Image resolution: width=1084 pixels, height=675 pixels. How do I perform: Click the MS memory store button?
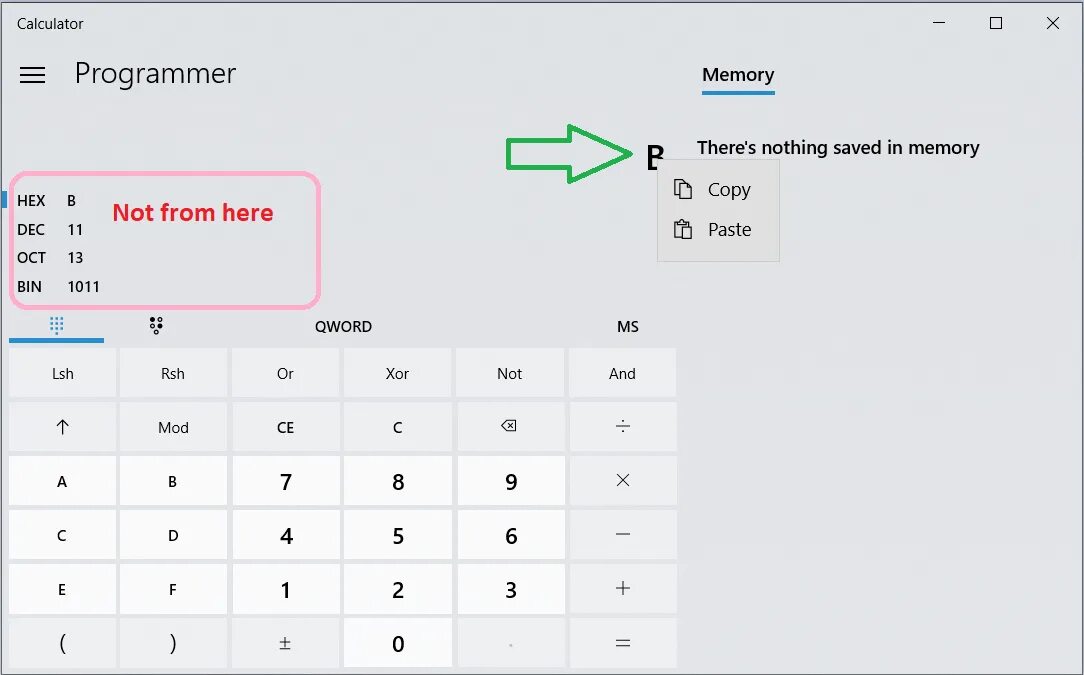click(628, 326)
